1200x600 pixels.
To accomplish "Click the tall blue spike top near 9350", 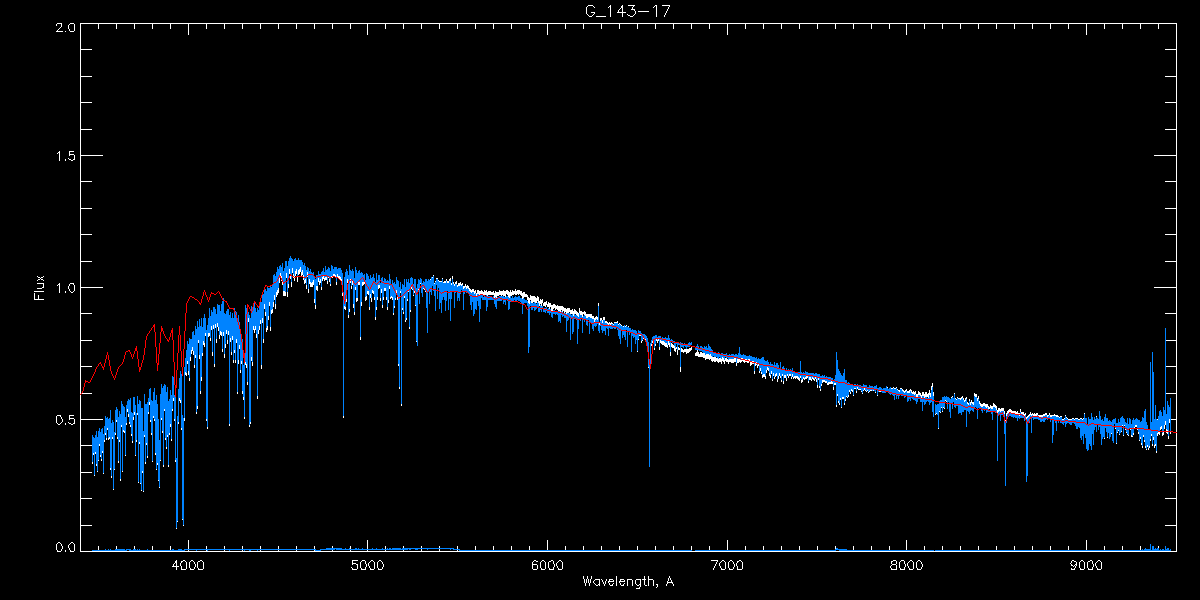I will [1152, 354].
